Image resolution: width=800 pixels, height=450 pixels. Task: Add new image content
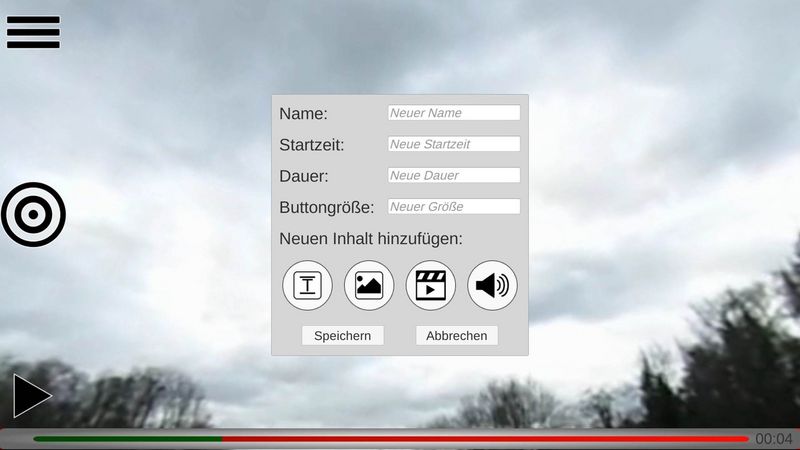coord(369,285)
